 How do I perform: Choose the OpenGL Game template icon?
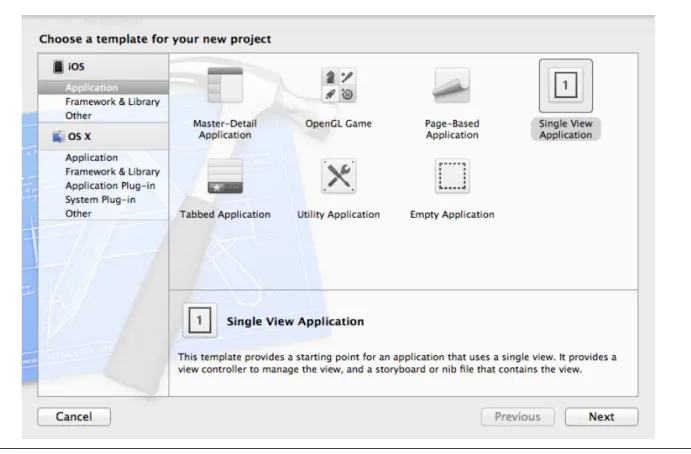click(338, 85)
